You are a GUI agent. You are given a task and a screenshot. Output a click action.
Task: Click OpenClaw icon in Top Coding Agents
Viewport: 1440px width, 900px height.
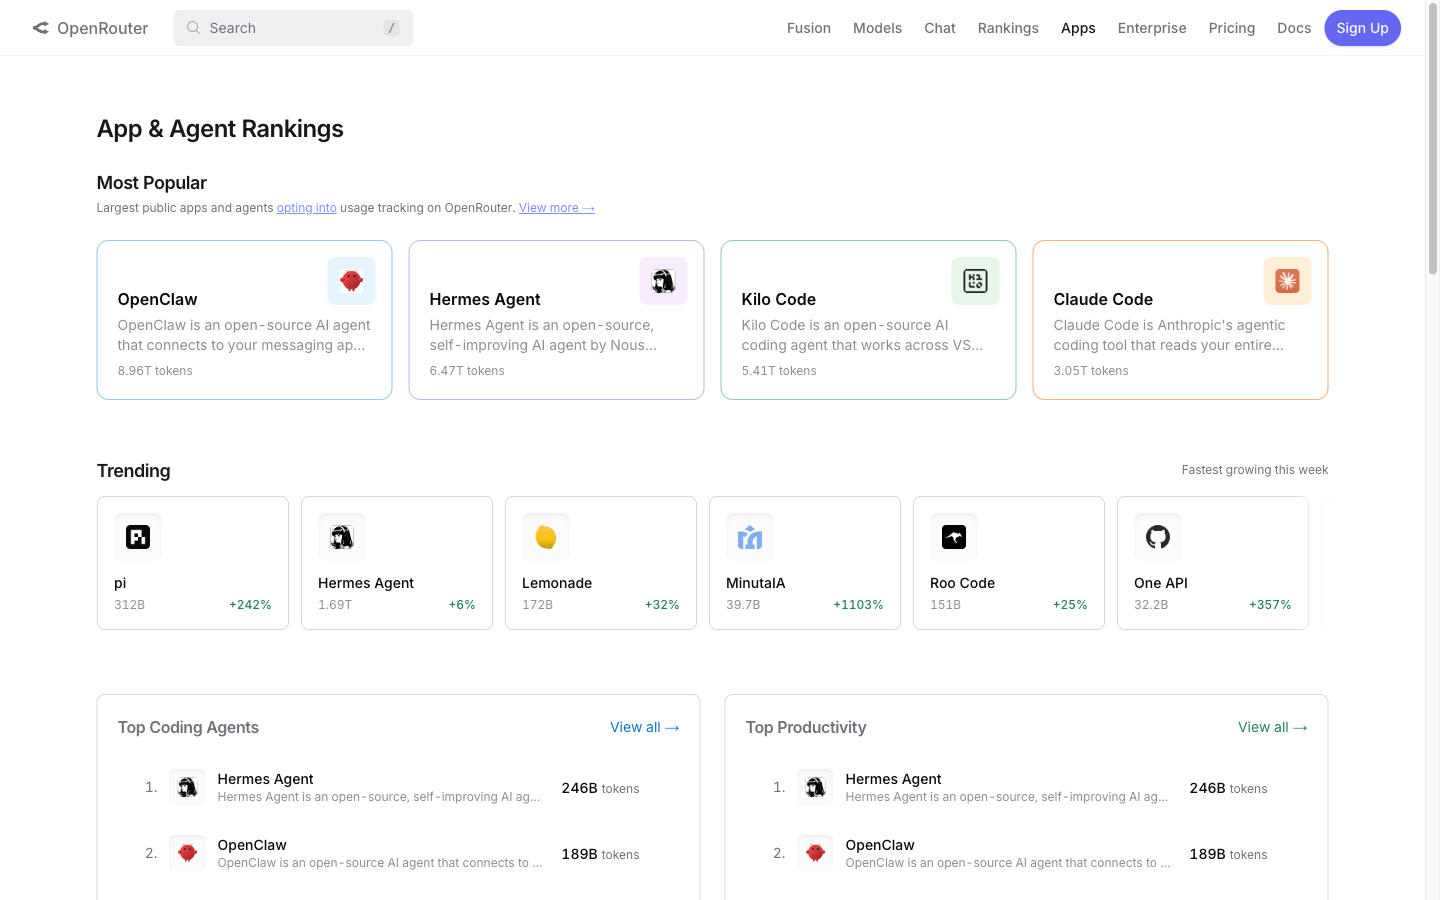pyautogui.click(x=187, y=853)
